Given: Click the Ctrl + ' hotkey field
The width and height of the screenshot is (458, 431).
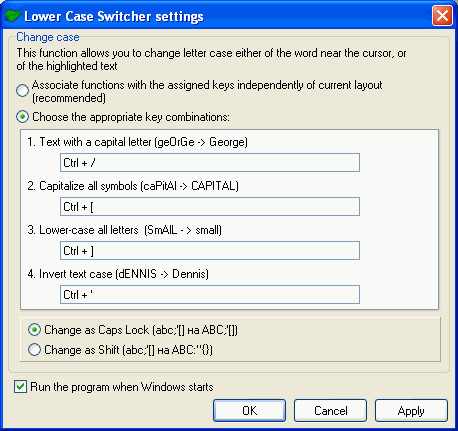Looking at the screenshot, I should click(210, 295).
